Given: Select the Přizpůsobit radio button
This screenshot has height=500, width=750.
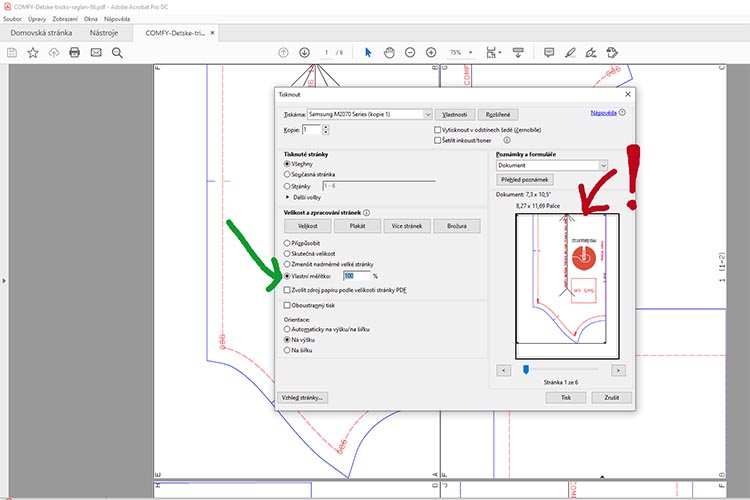Looking at the screenshot, I should (289, 243).
